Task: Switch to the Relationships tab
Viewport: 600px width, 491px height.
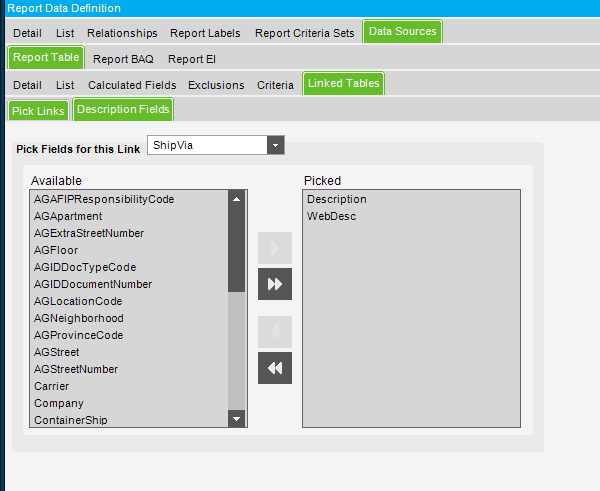Action: tap(122, 33)
